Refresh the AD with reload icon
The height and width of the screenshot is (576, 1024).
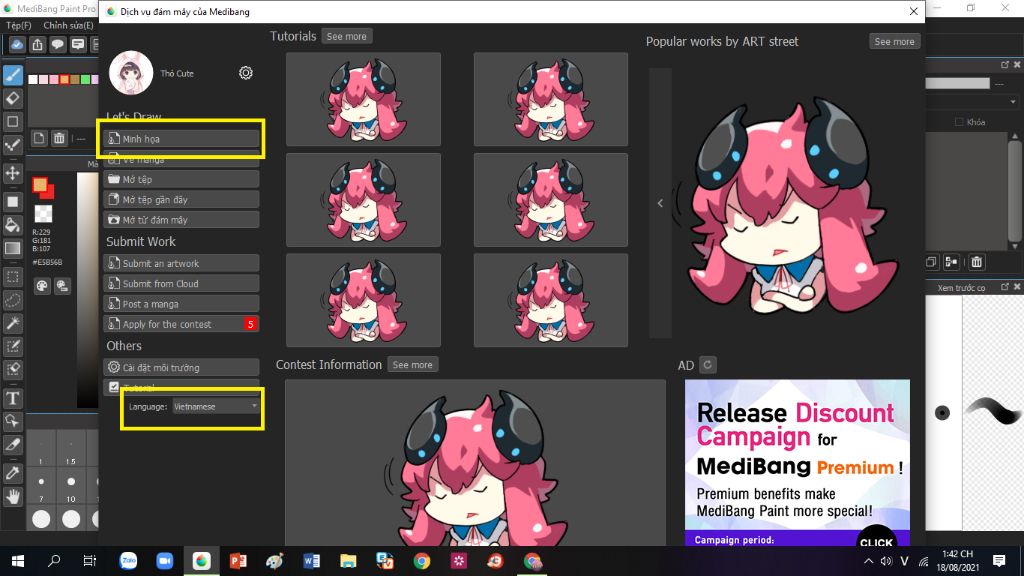pos(707,364)
